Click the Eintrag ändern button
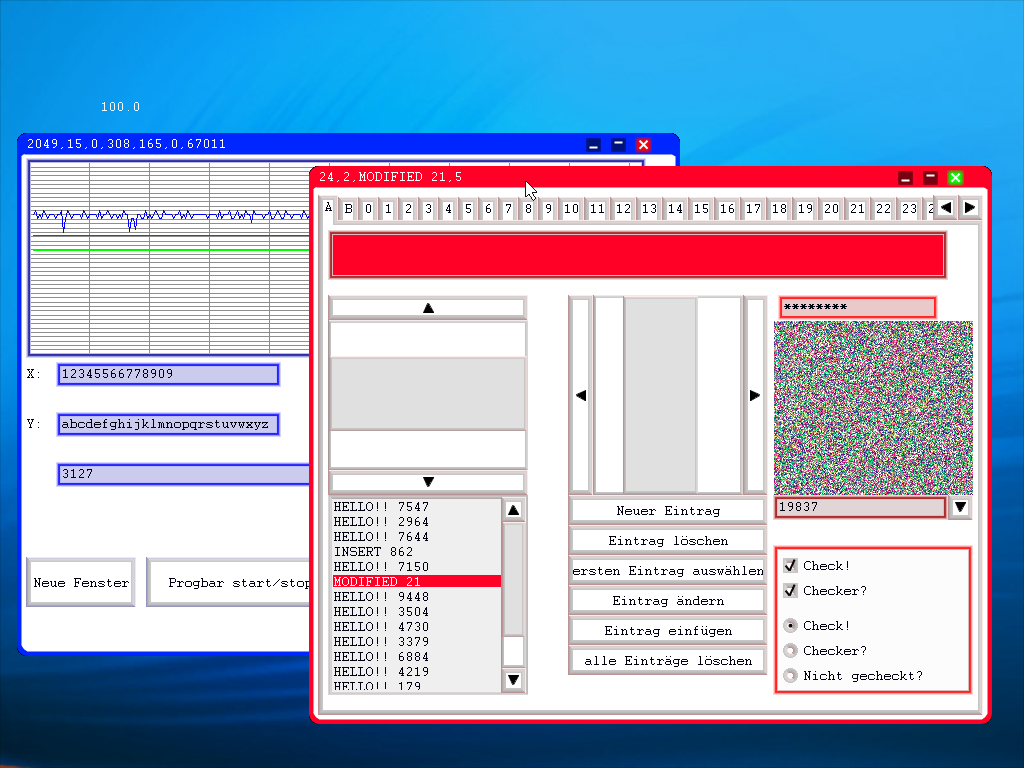Image resolution: width=1024 pixels, height=768 pixels. pos(667,601)
